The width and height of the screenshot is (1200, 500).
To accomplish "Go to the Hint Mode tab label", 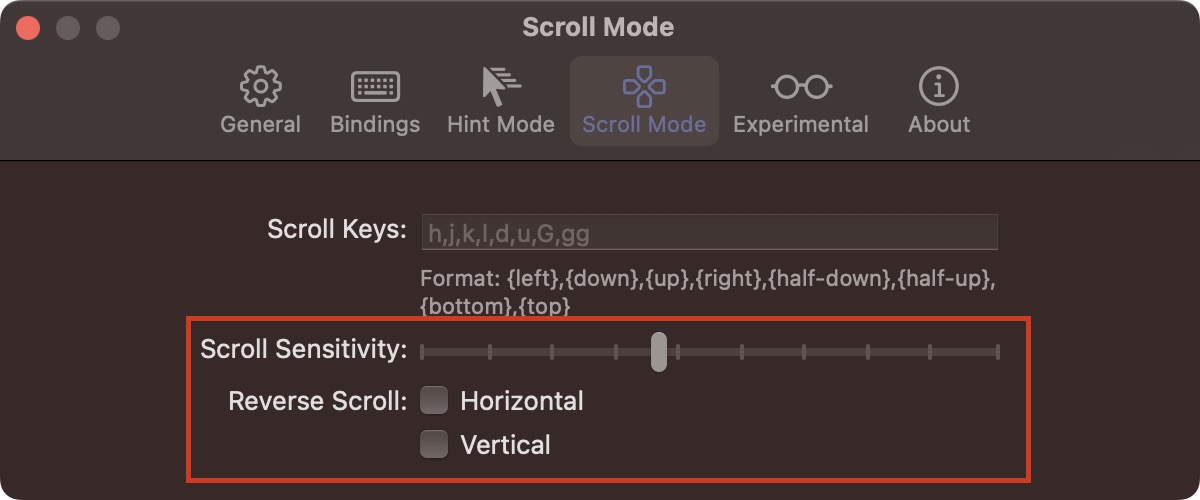I will coord(500,125).
